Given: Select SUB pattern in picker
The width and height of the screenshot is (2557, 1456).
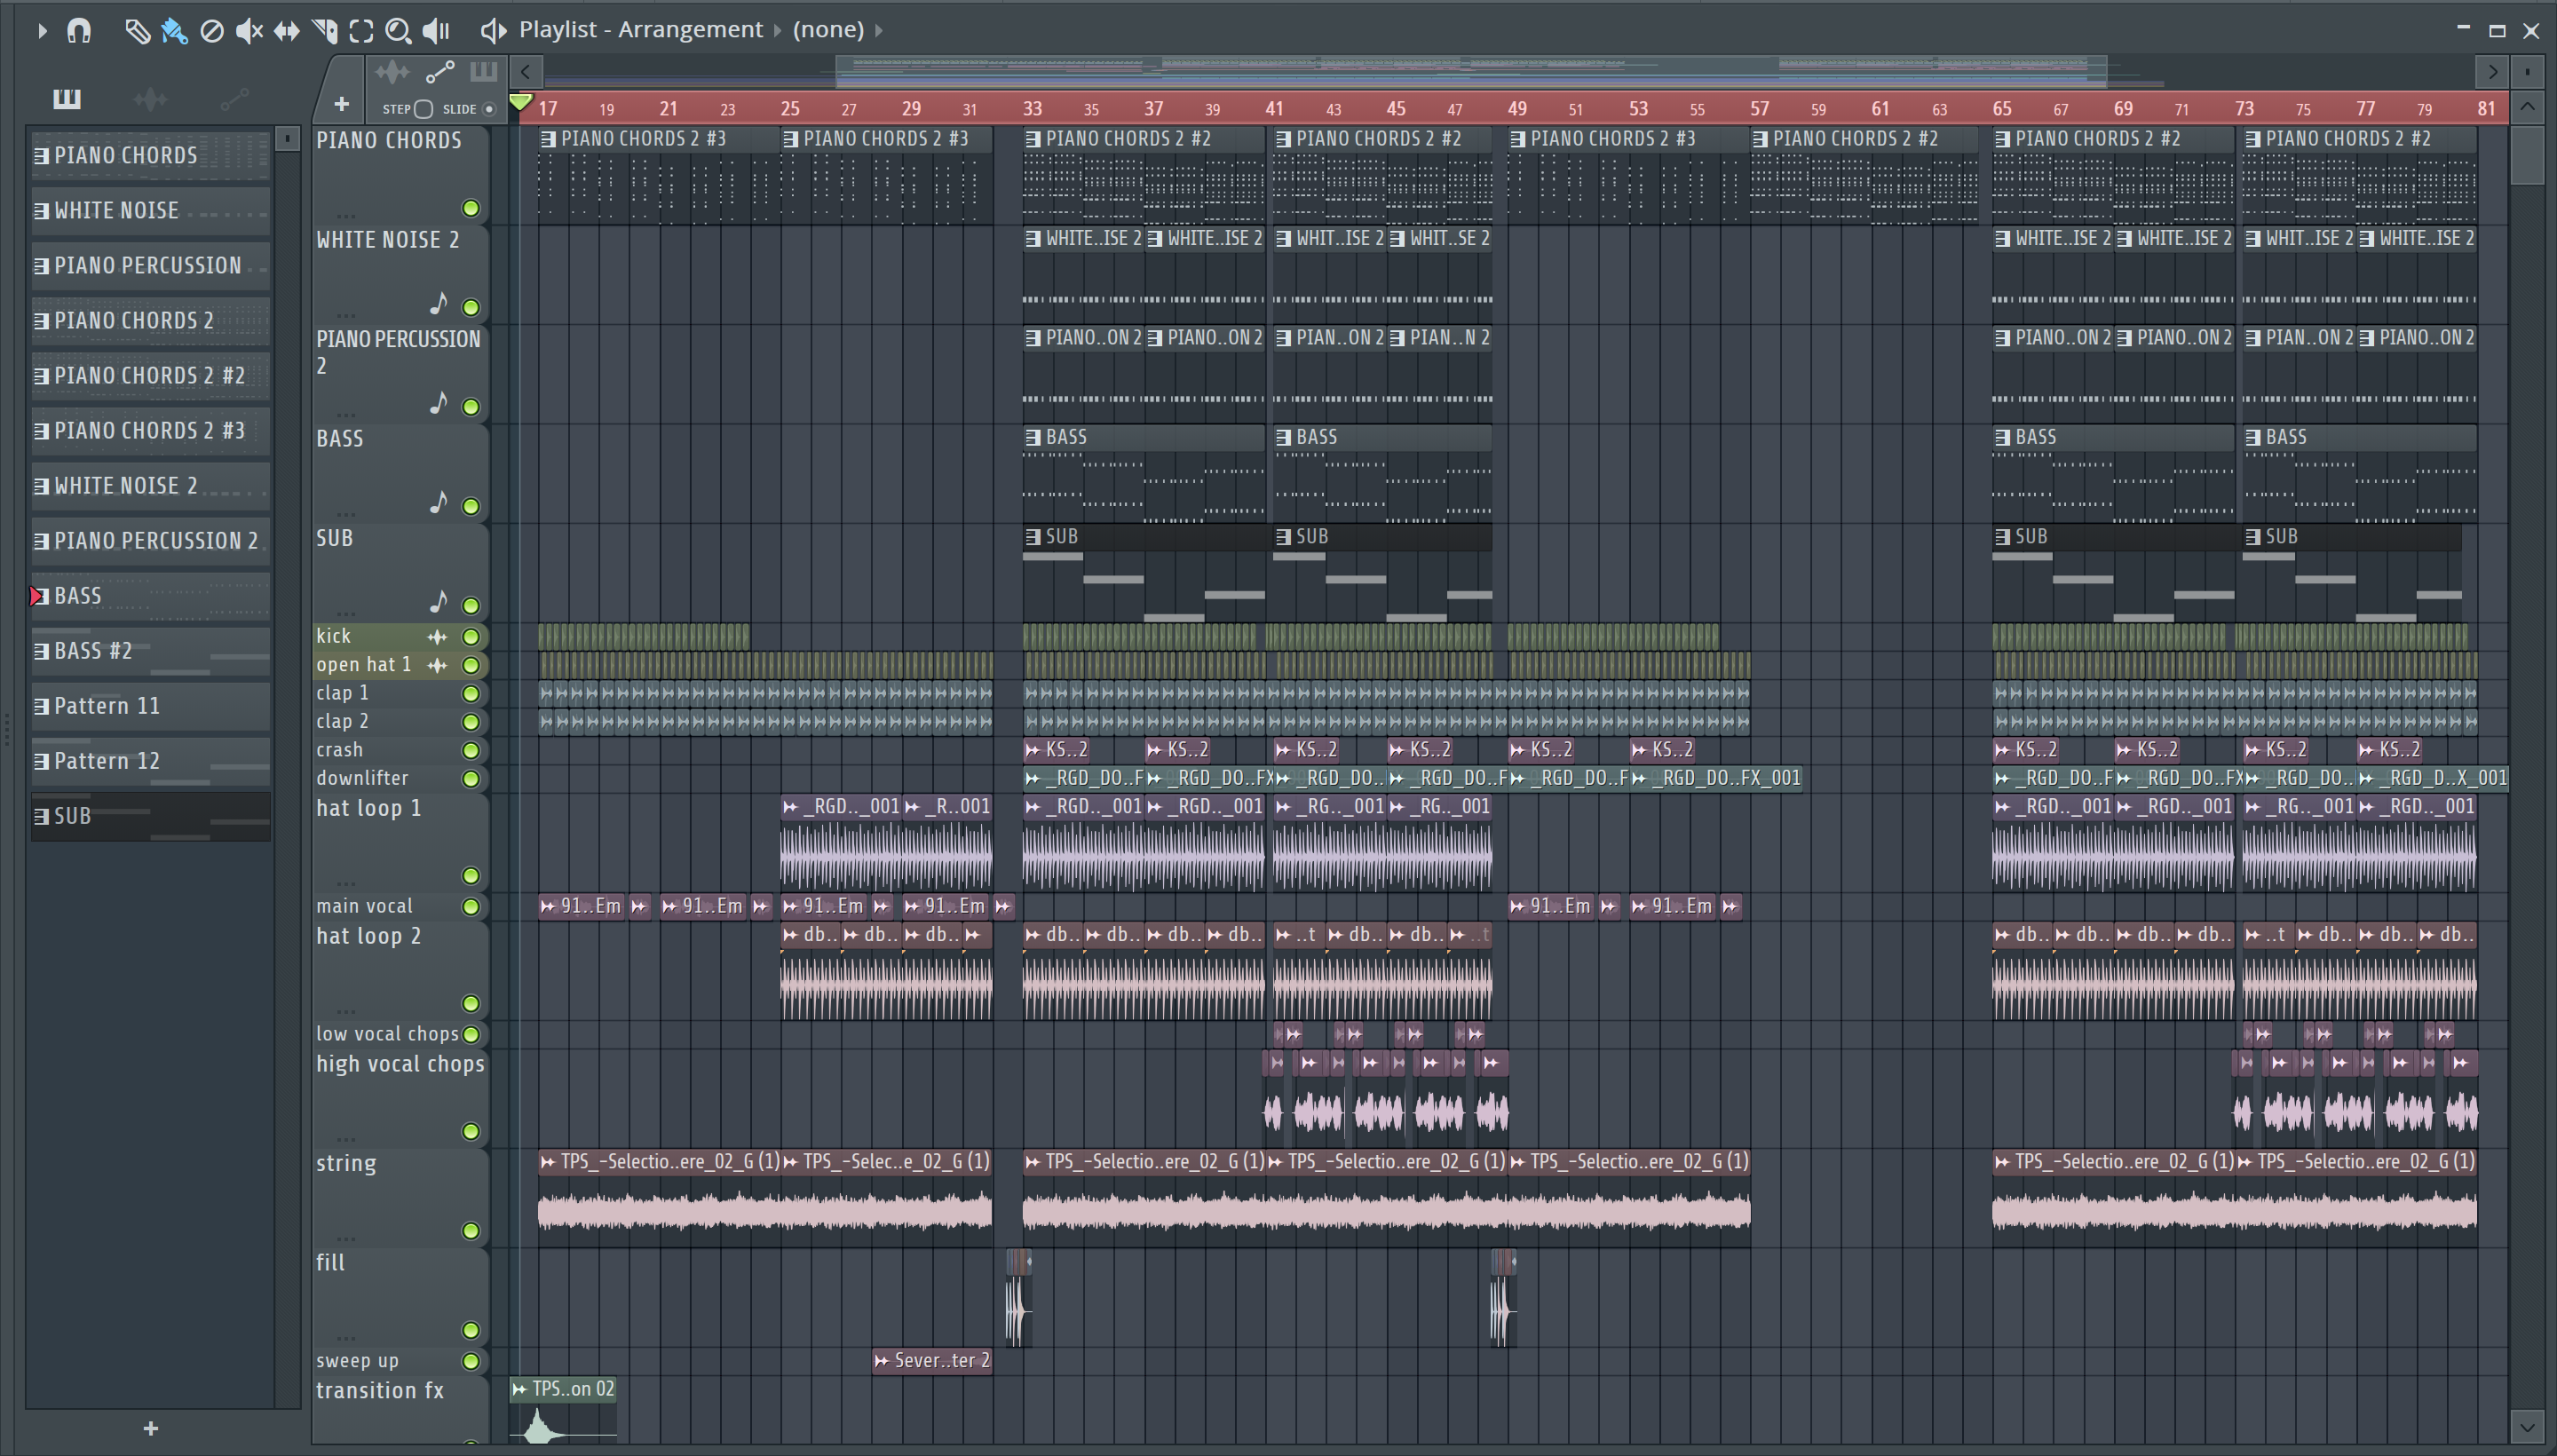Looking at the screenshot, I should (150, 816).
